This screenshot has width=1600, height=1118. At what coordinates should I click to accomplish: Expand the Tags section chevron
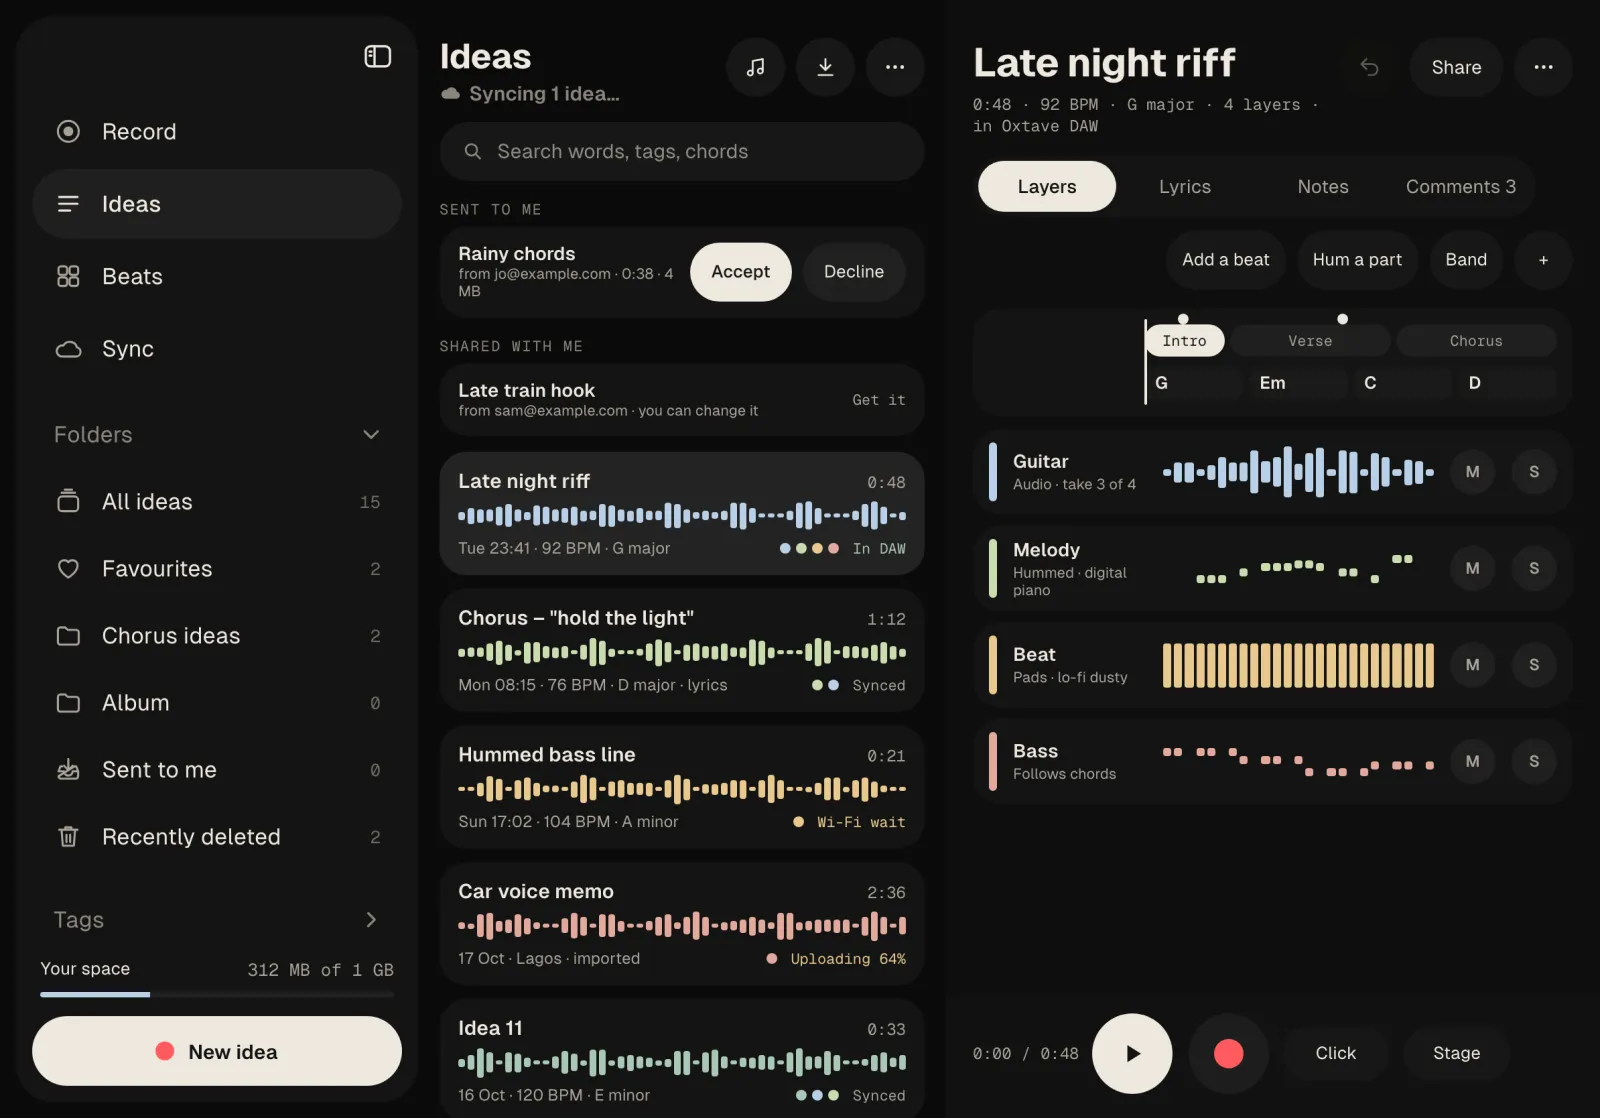point(371,920)
